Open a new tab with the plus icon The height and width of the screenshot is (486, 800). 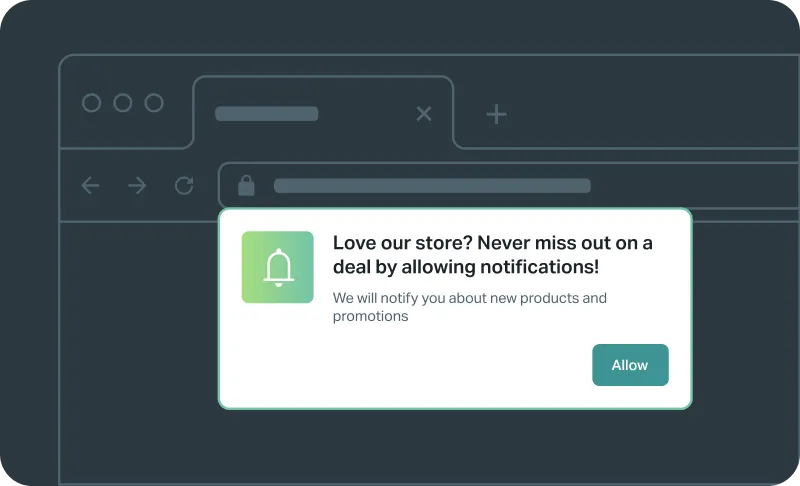496,114
